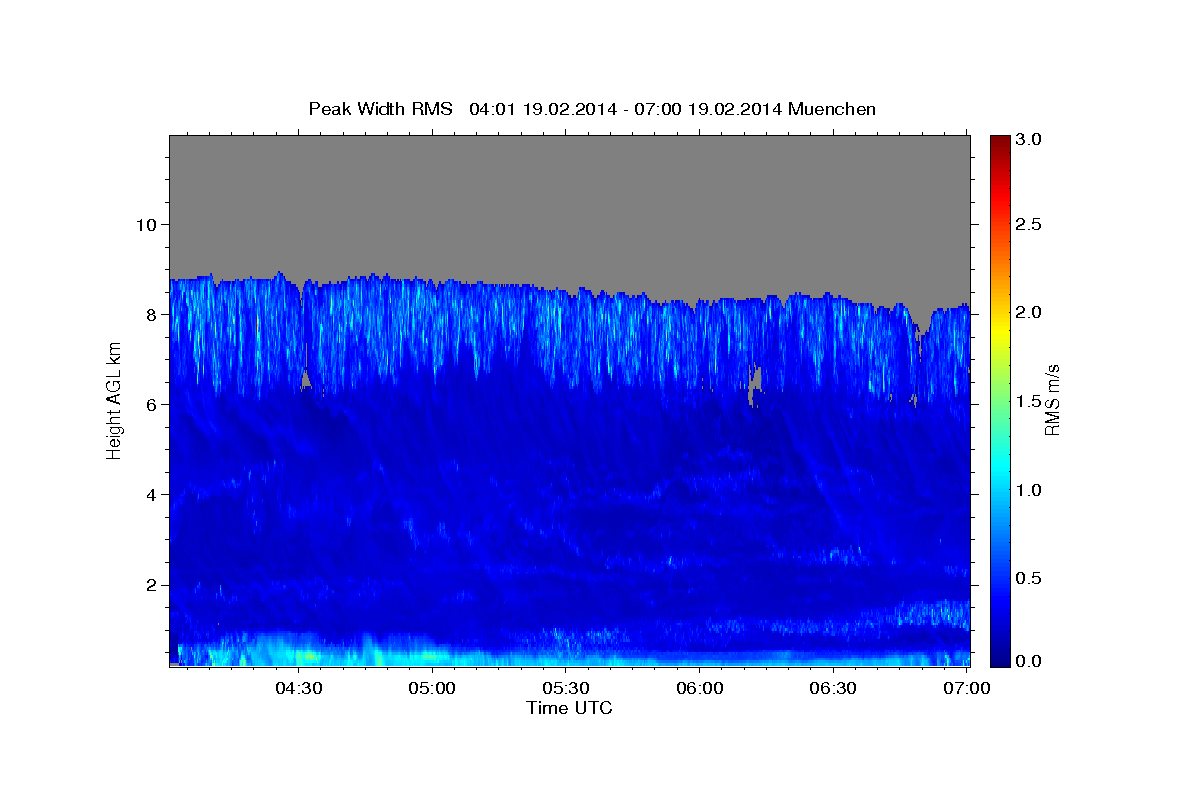
Task: Click the 05:00 time tick label
Action: click(432, 689)
